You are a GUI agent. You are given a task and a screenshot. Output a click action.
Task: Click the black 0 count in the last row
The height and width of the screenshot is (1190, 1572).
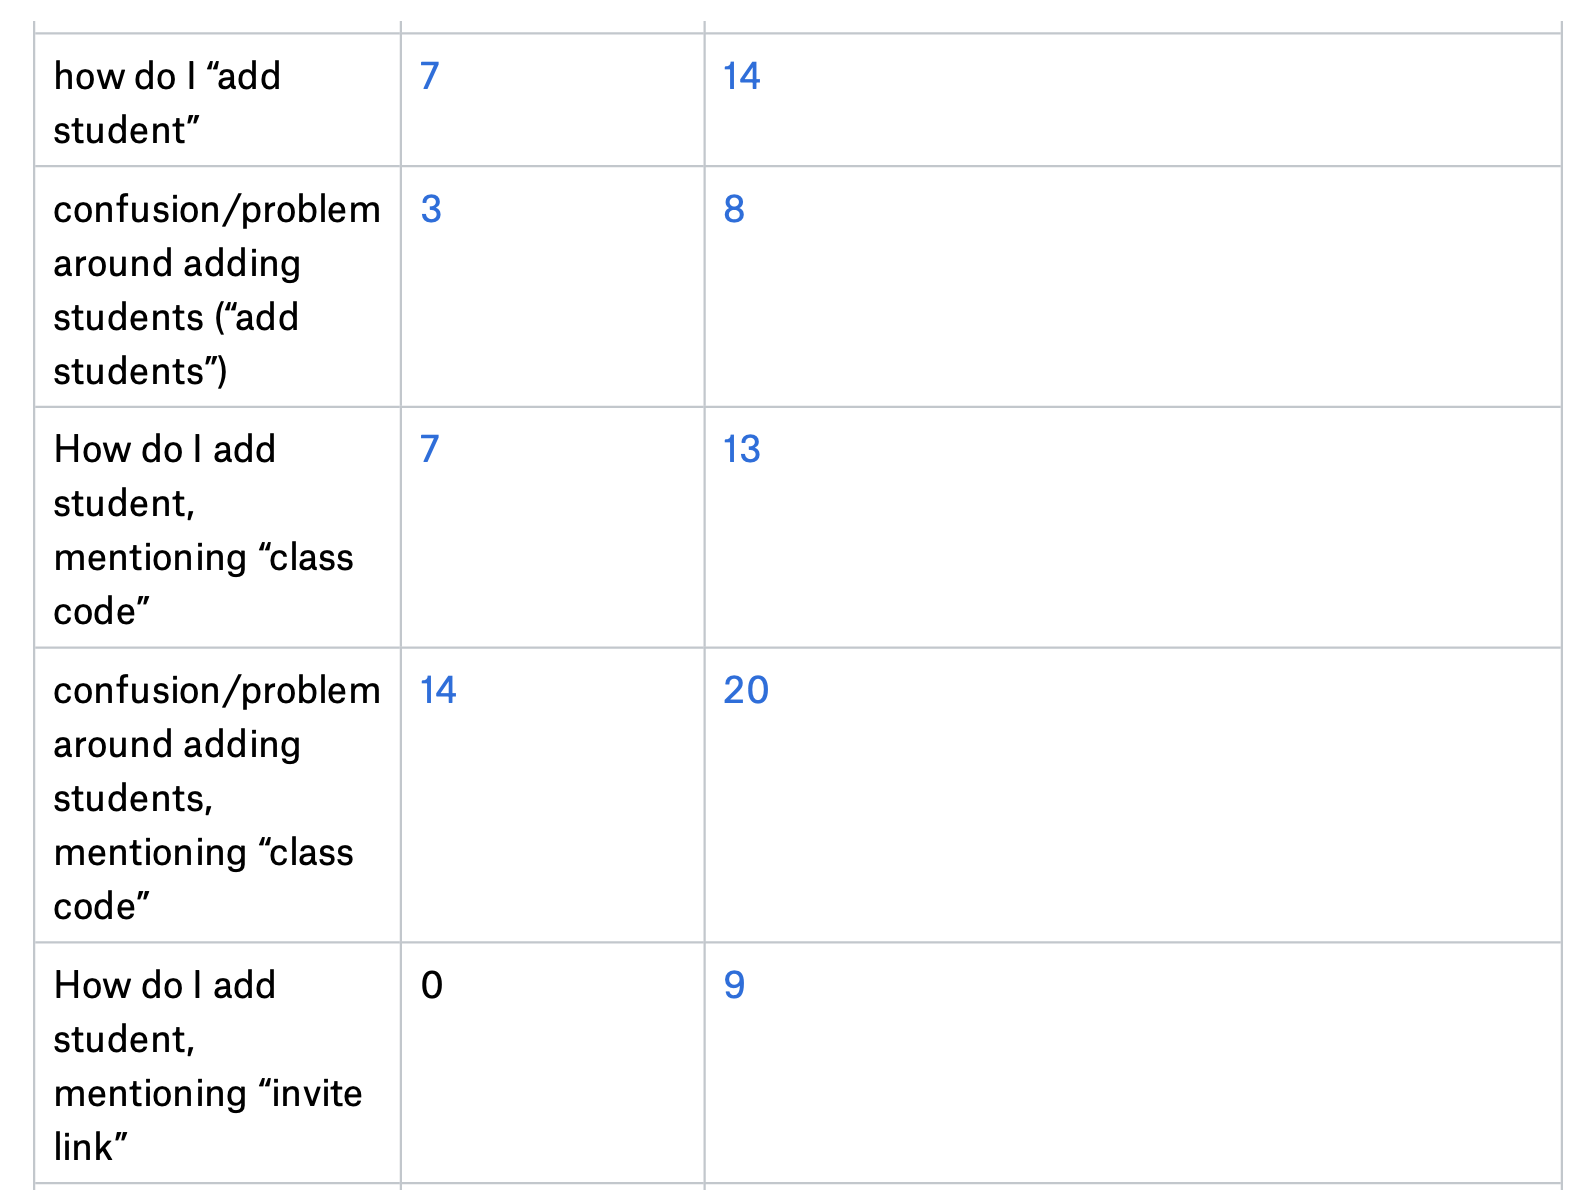click(431, 985)
